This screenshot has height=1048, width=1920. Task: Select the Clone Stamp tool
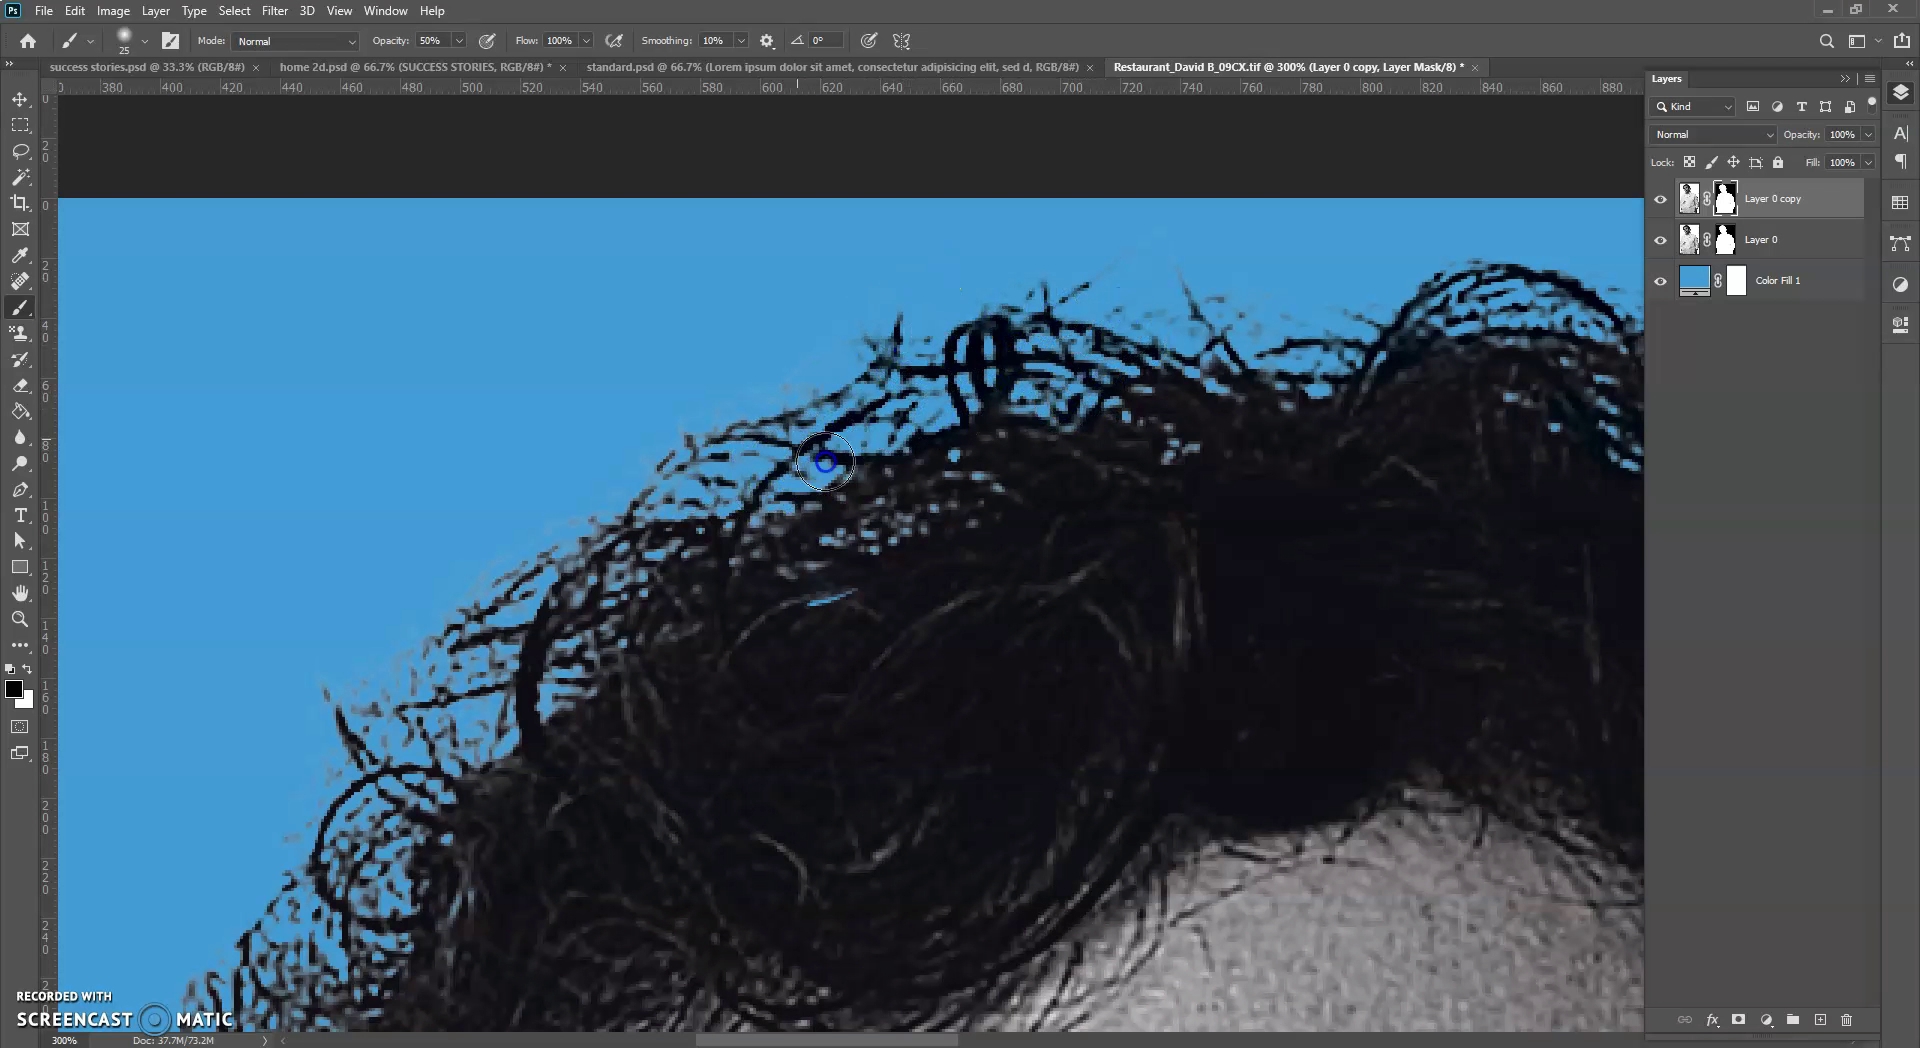(20, 333)
